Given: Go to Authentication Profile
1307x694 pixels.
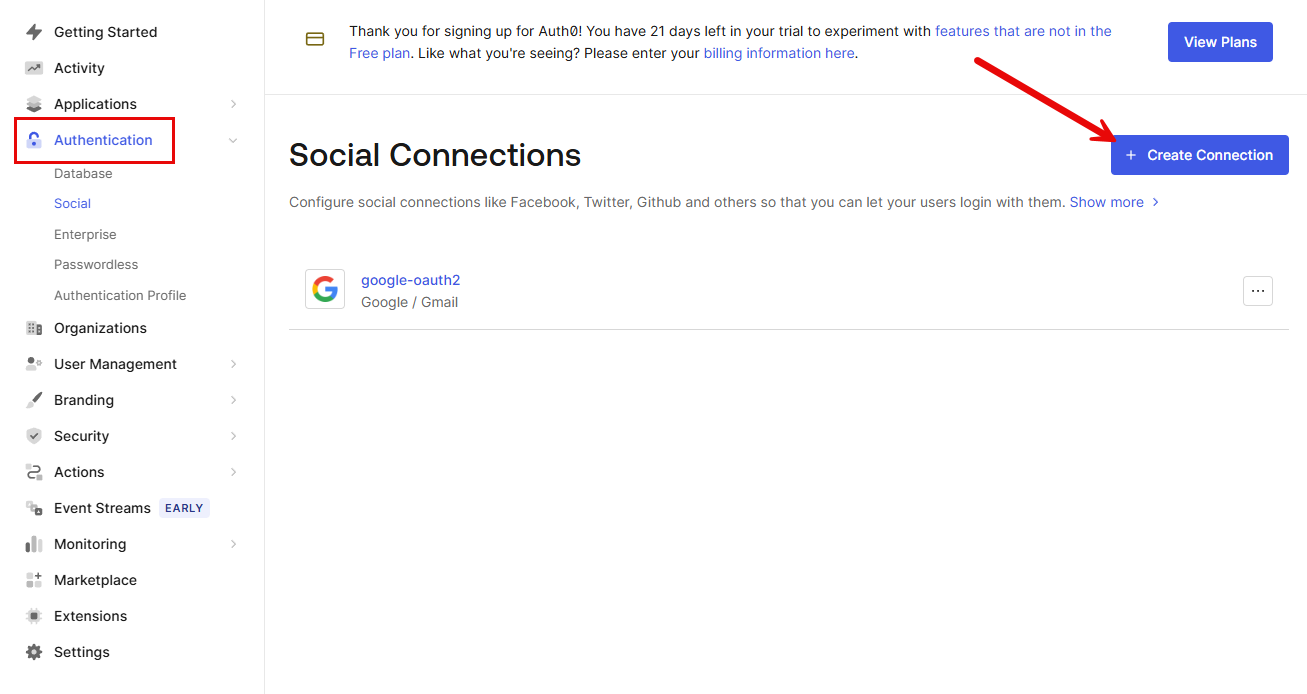Looking at the screenshot, I should pos(120,295).
